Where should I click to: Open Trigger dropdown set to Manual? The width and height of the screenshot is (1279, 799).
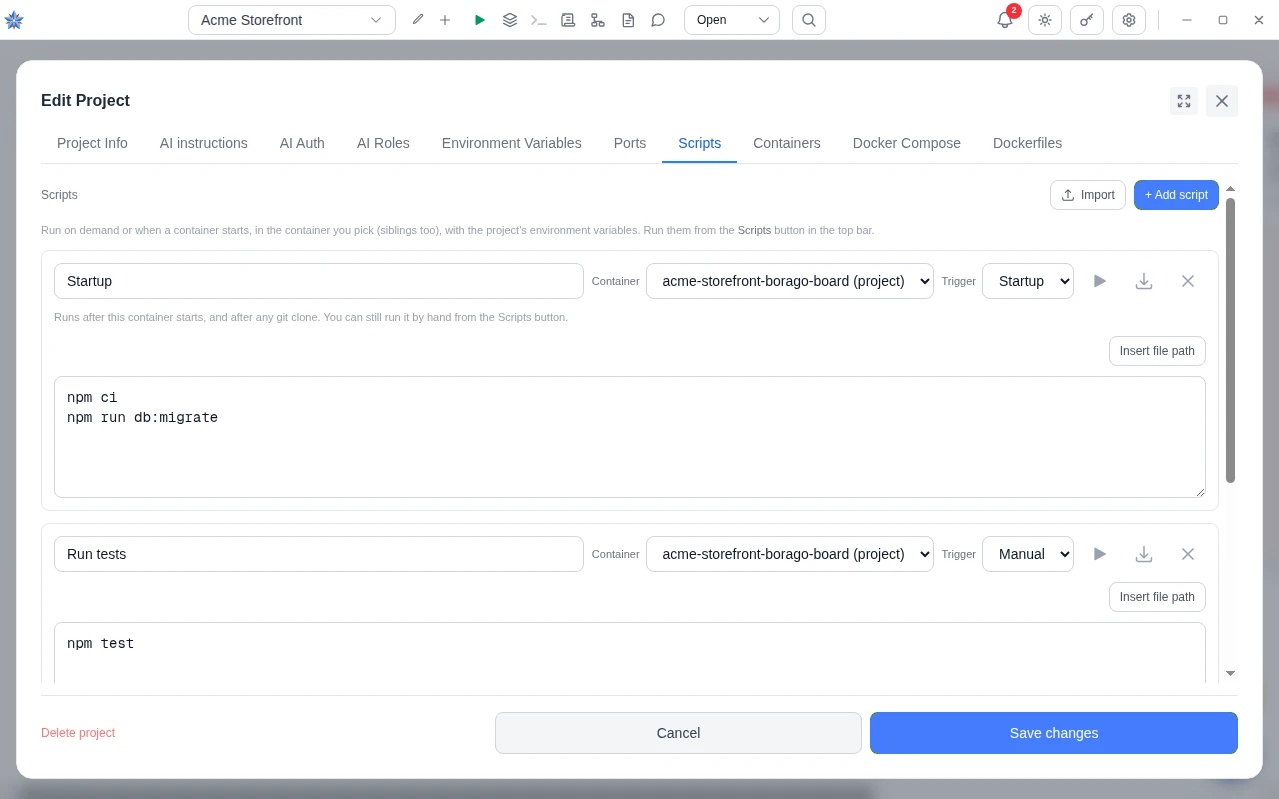(x=1028, y=554)
